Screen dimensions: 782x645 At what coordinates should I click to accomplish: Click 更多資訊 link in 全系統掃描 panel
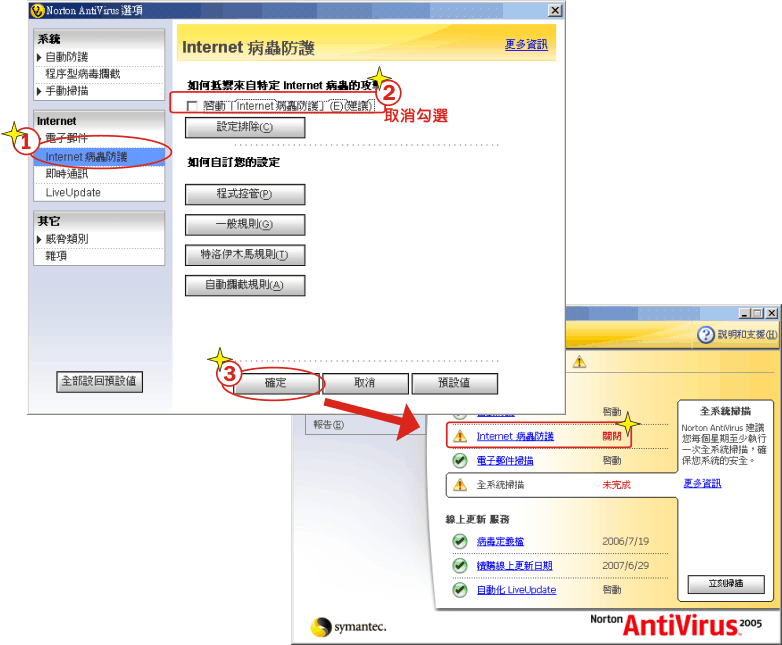702,483
